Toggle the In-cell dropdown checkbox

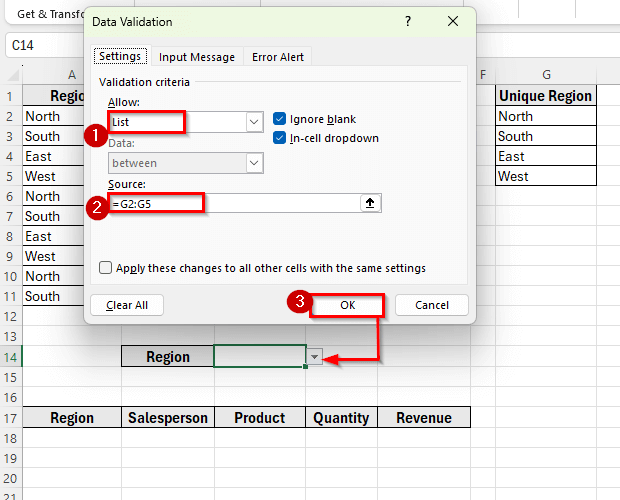279,138
